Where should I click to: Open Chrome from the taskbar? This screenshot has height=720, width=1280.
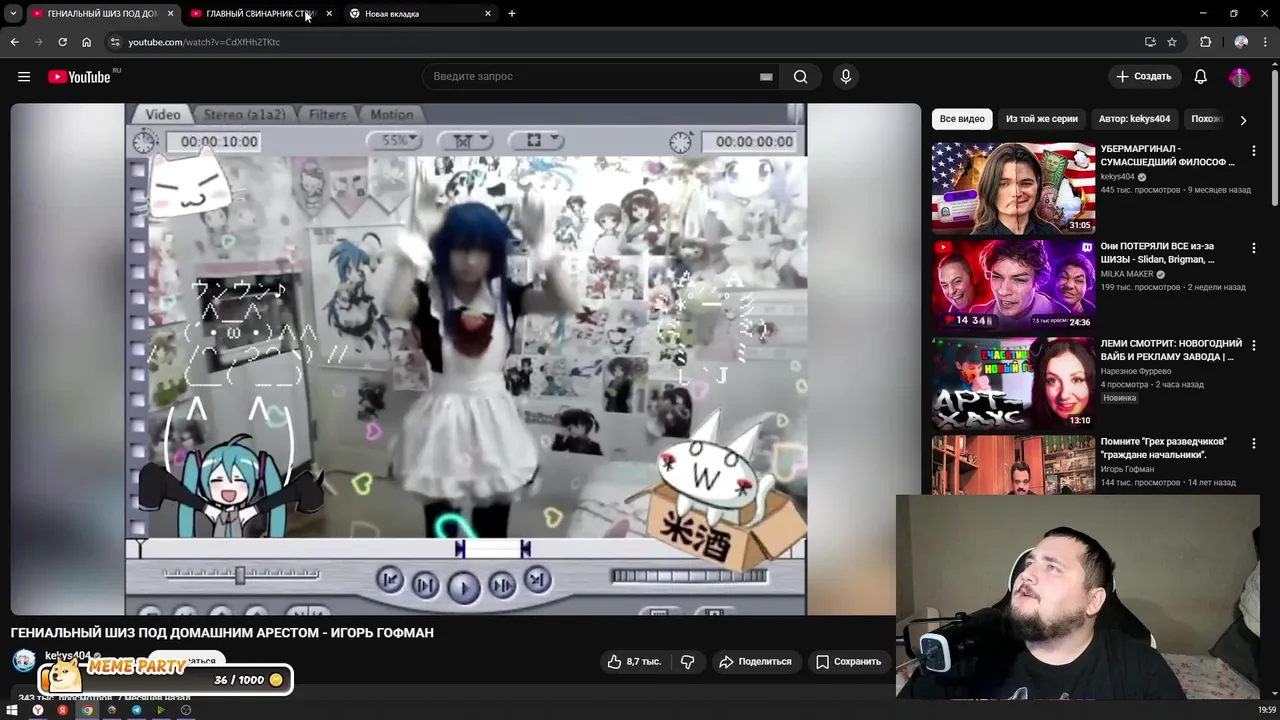click(87, 710)
